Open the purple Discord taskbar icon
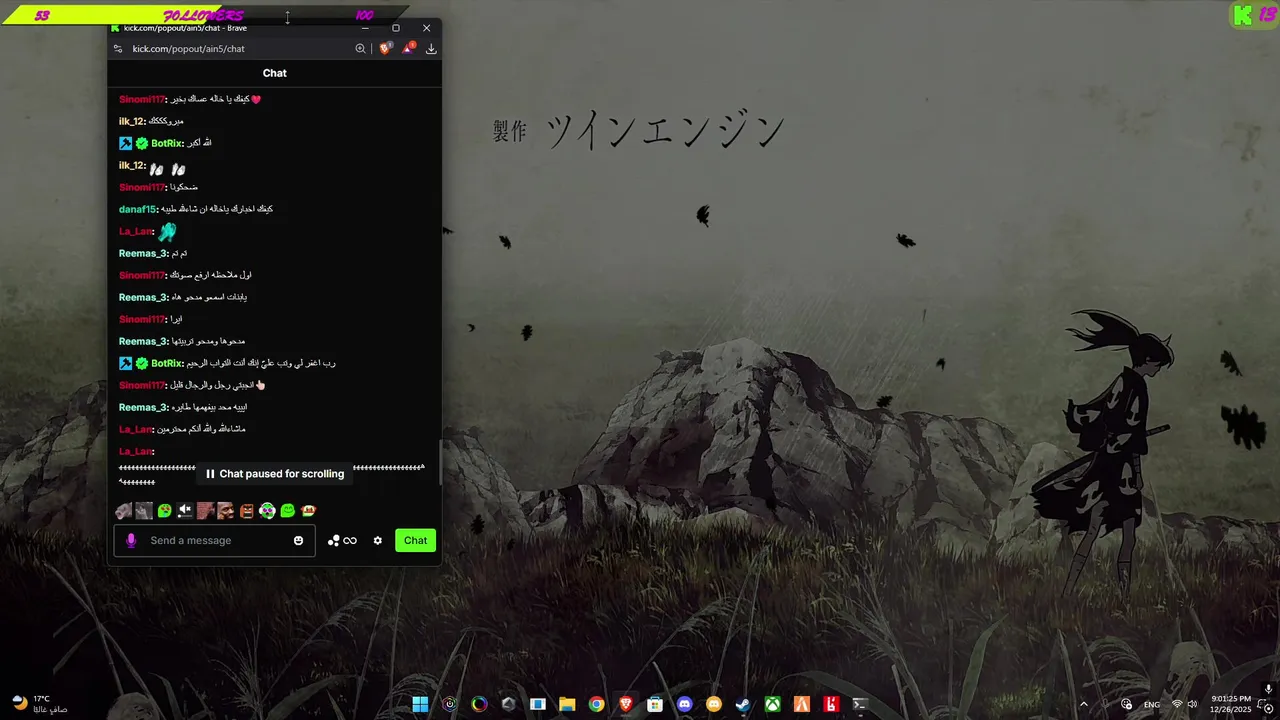This screenshot has width=1280, height=720. pos(684,704)
